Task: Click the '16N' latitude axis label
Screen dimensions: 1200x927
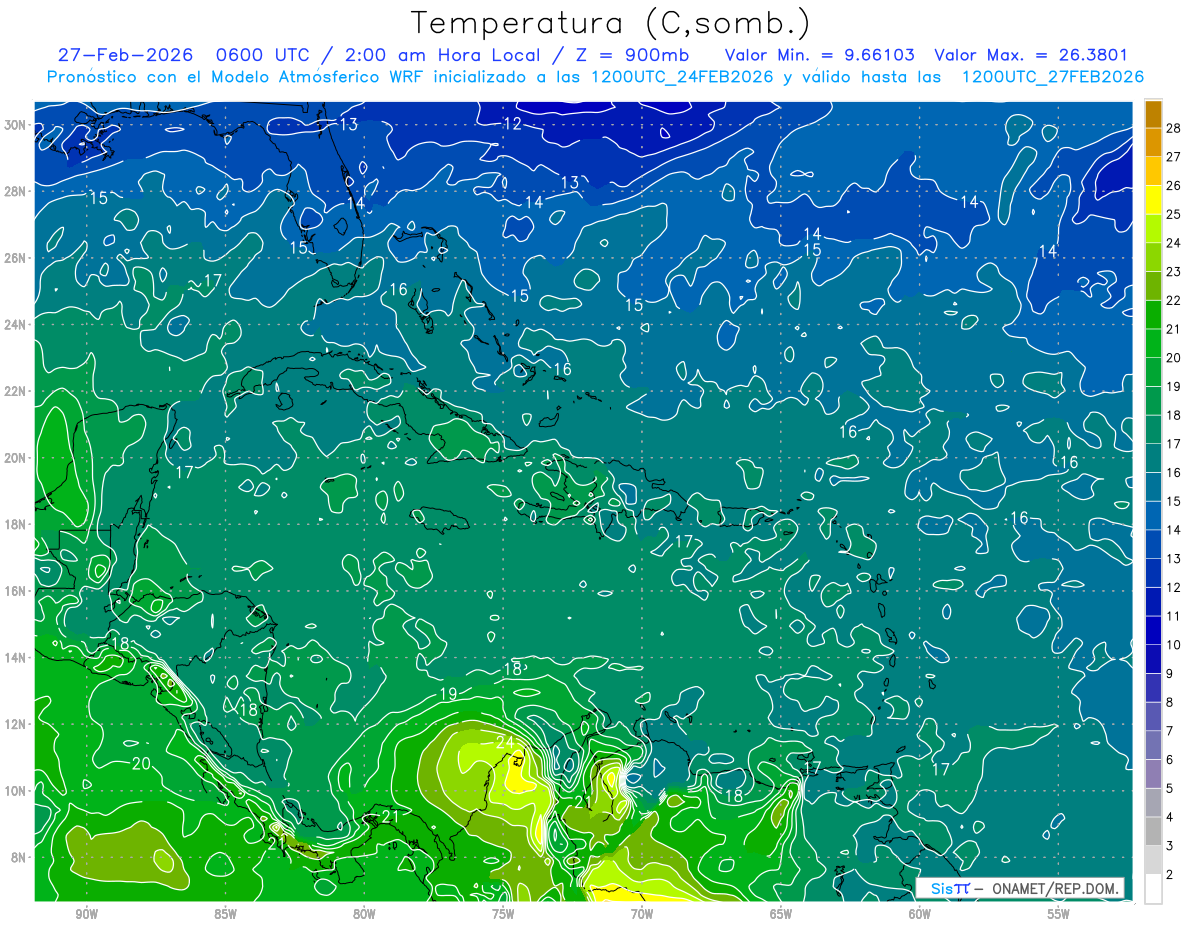Action: [15, 591]
